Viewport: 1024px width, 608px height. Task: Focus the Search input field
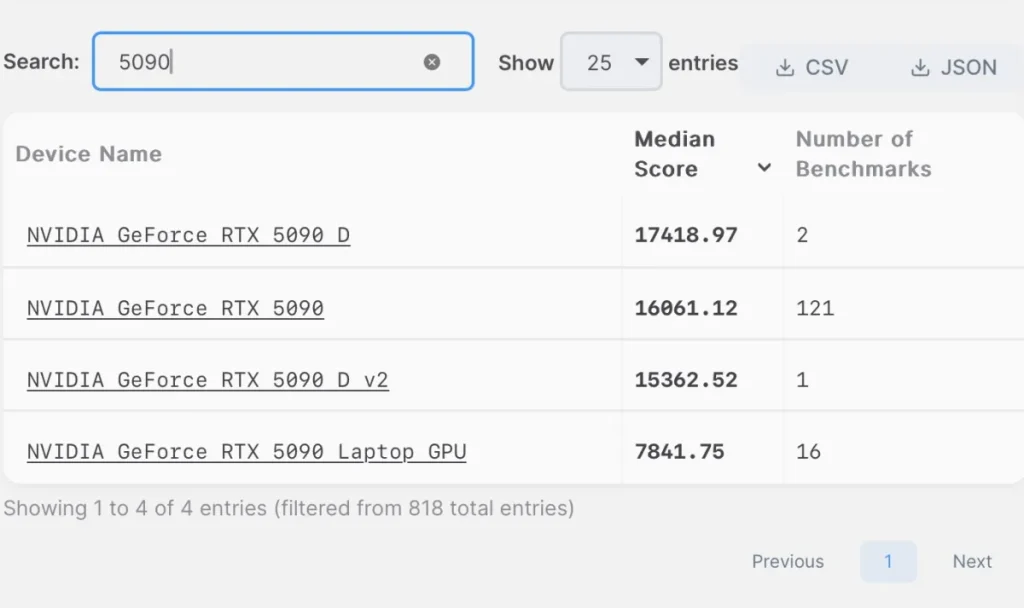(283, 61)
